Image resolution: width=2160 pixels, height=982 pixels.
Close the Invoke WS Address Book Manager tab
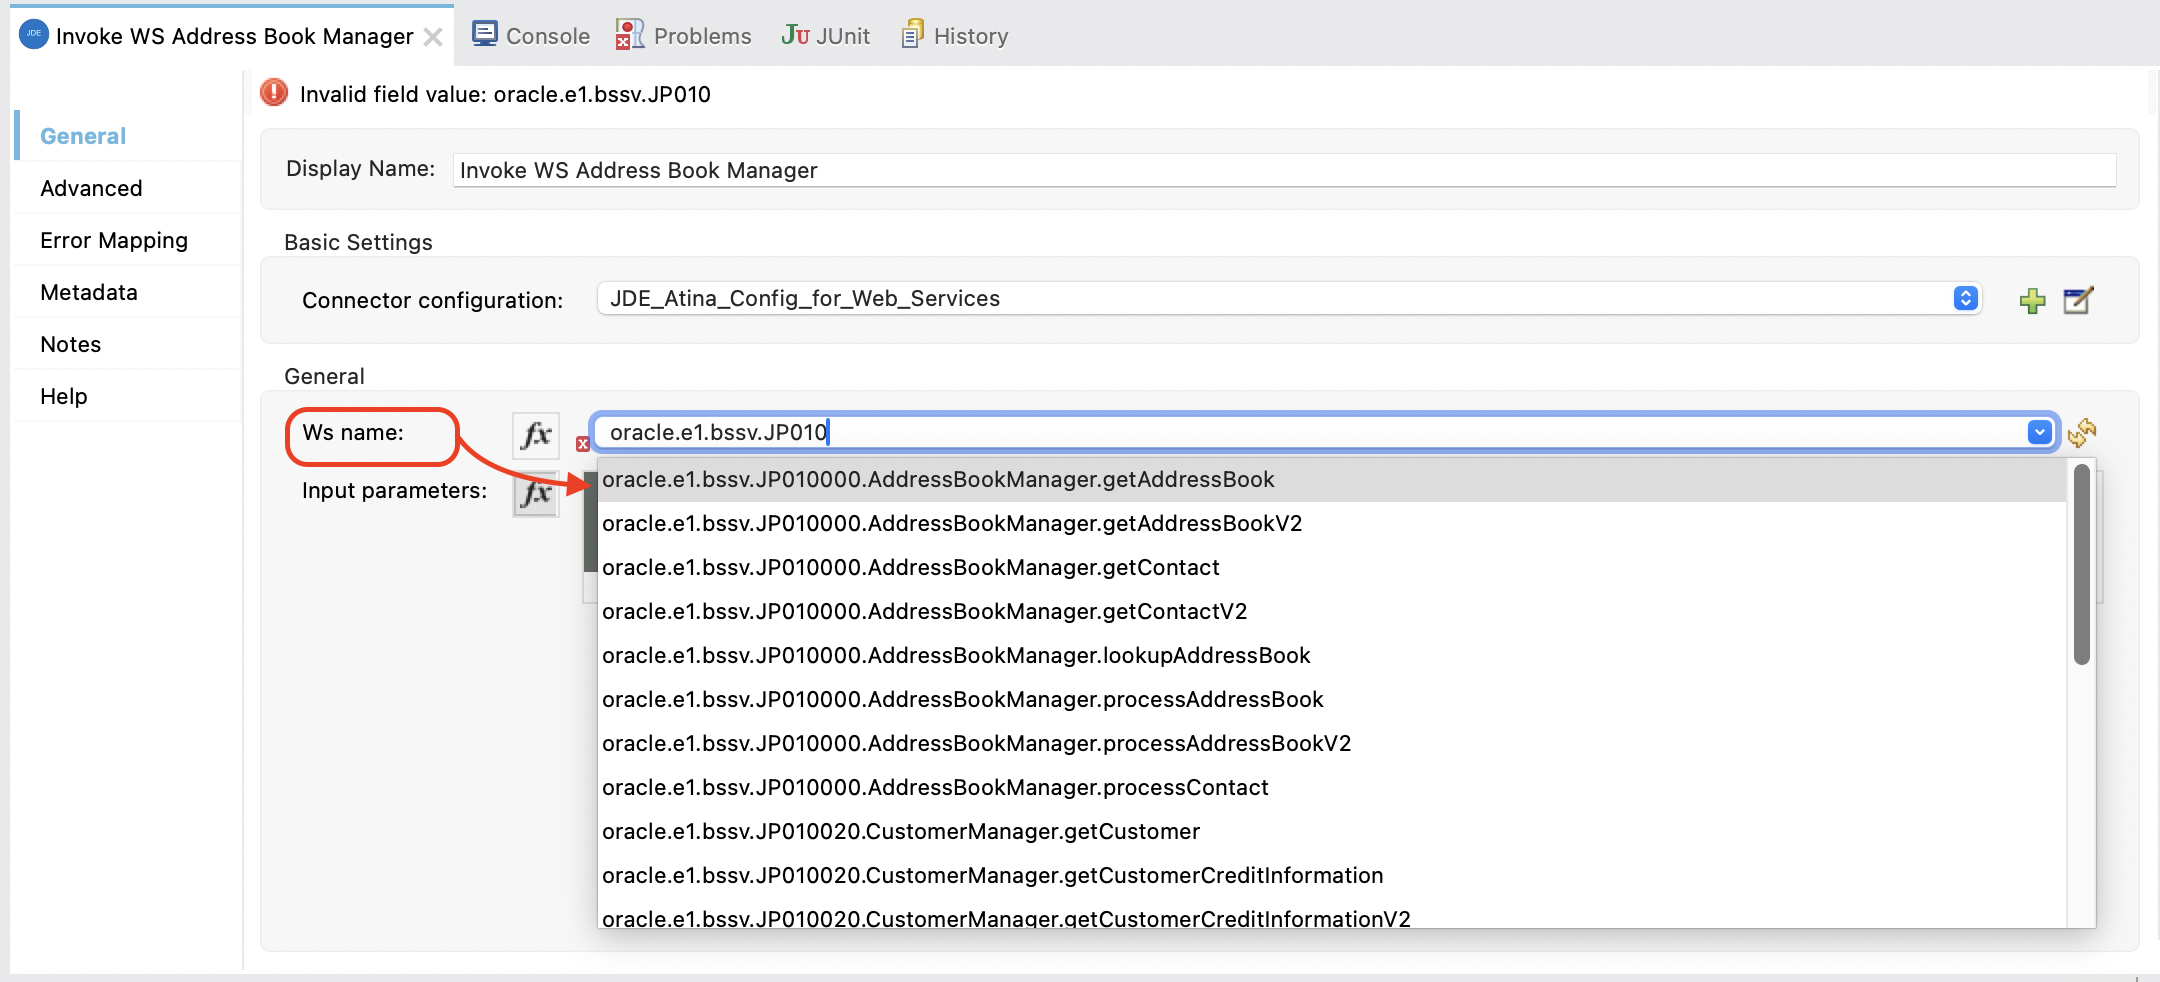(x=433, y=37)
